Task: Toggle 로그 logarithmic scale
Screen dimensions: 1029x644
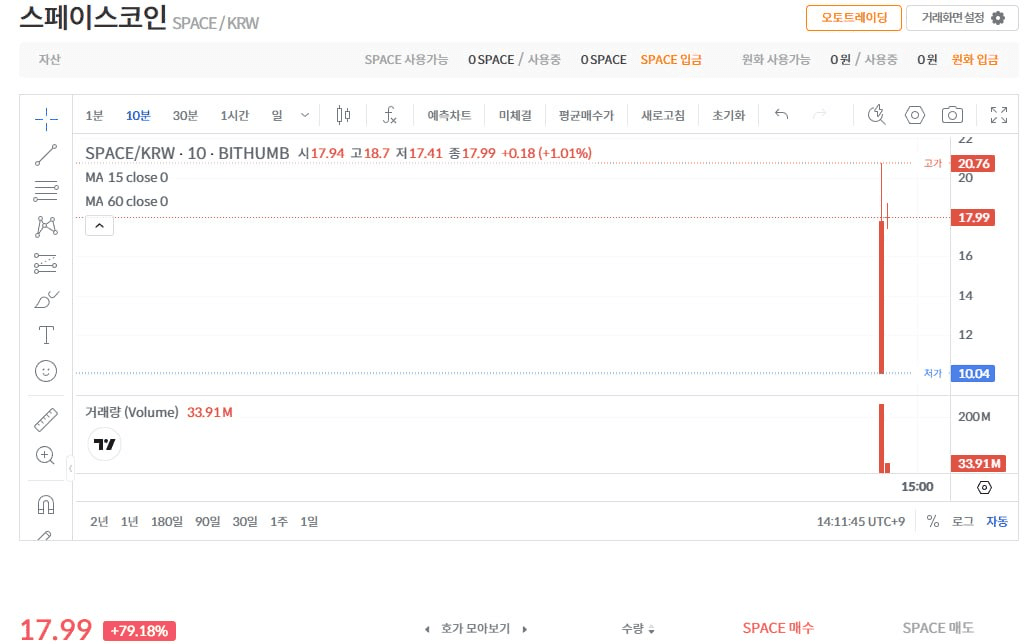Action: [963, 521]
